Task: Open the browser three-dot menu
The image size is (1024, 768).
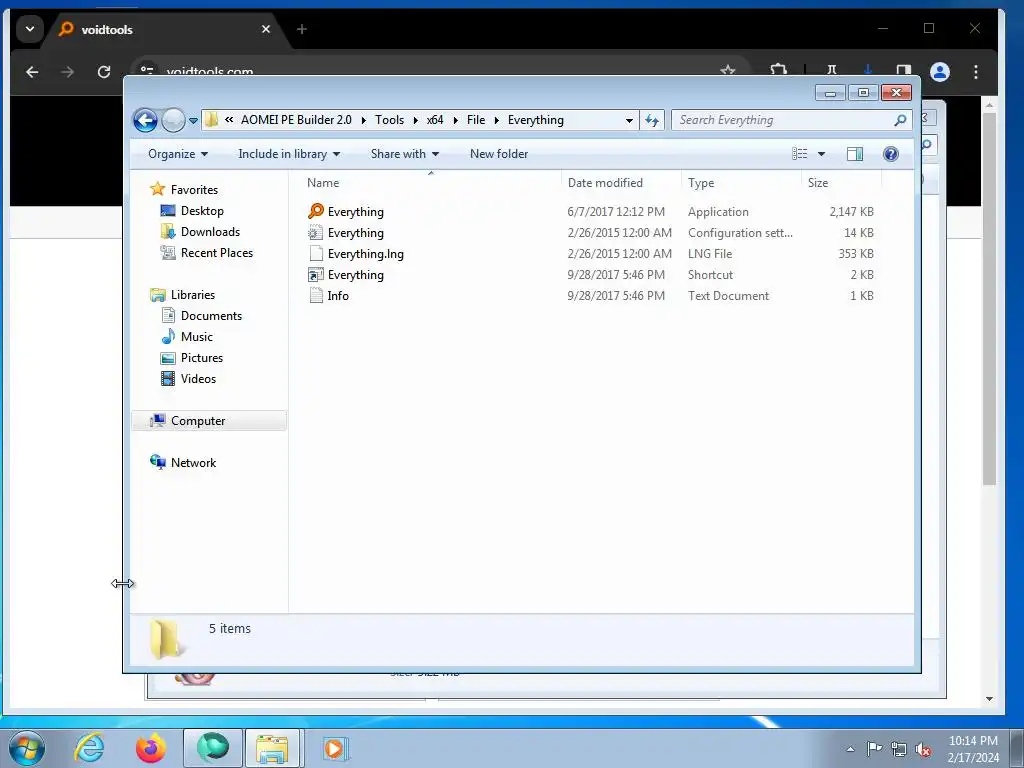Action: pyautogui.click(x=976, y=72)
